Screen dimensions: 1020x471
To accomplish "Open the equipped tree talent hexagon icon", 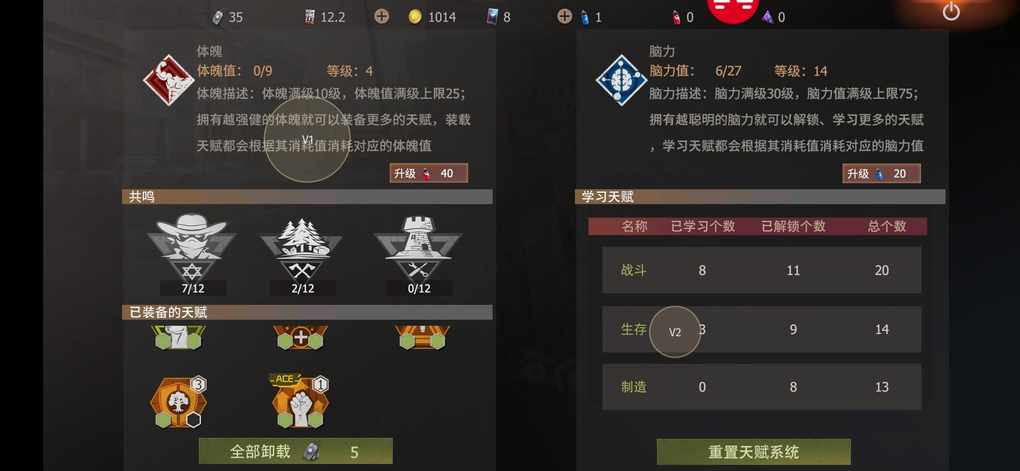I will click(x=178, y=401).
